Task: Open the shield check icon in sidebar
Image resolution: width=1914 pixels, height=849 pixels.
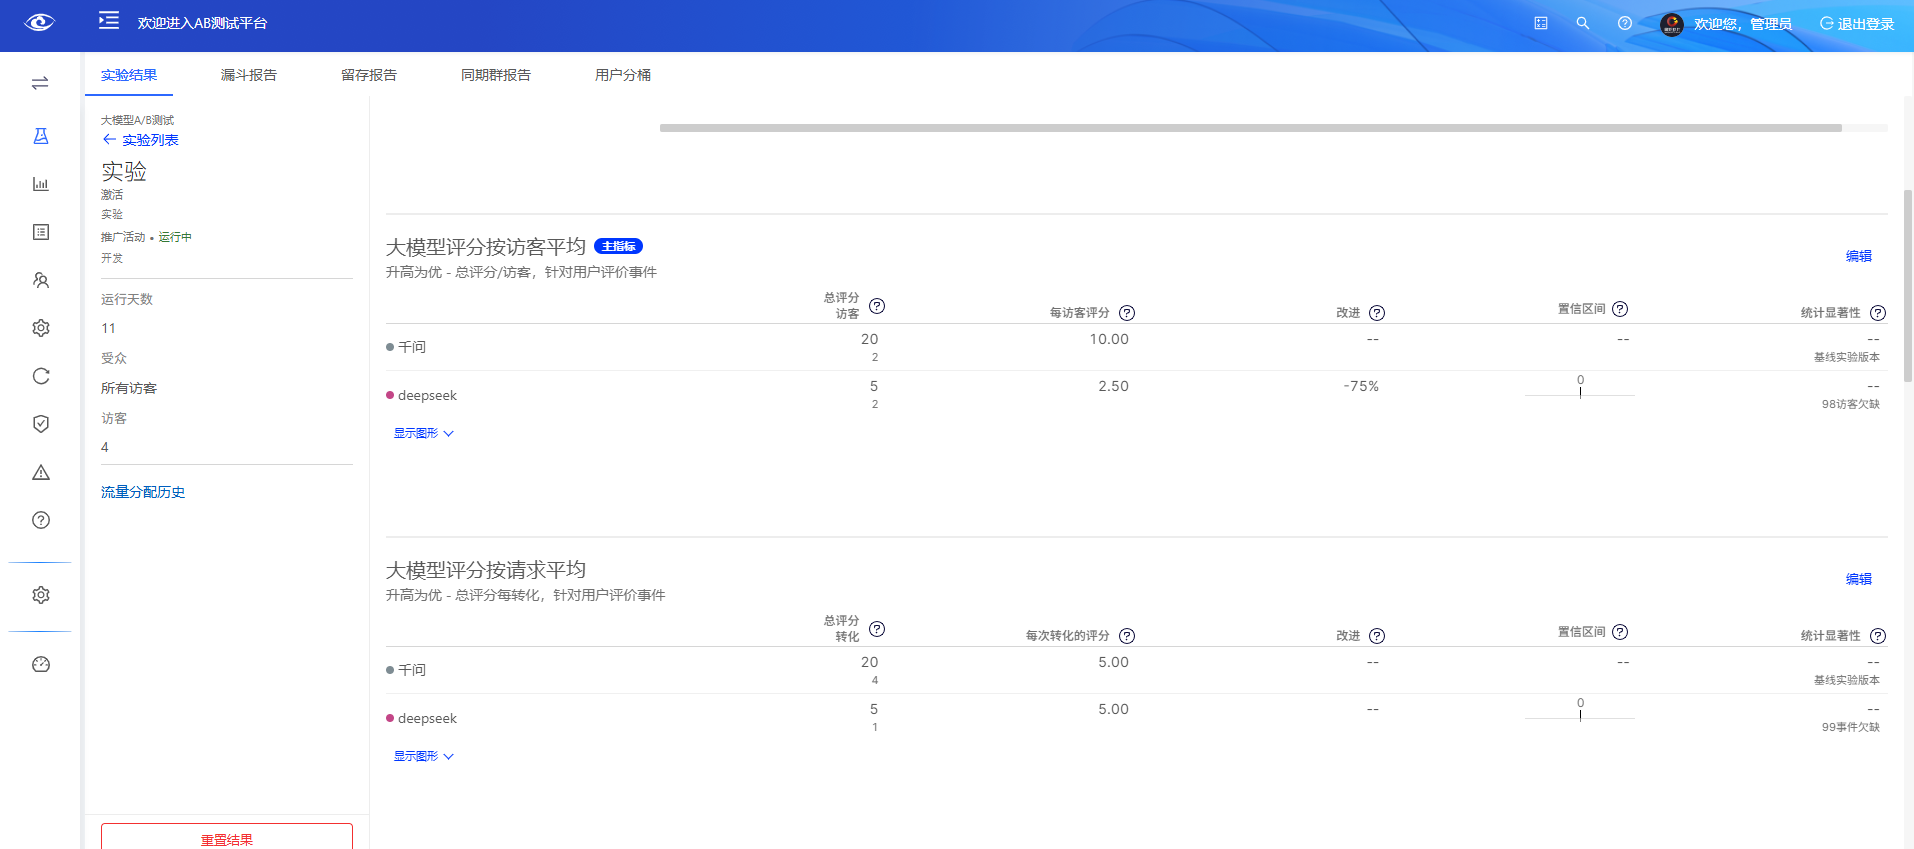Action: (x=41, y=424)
